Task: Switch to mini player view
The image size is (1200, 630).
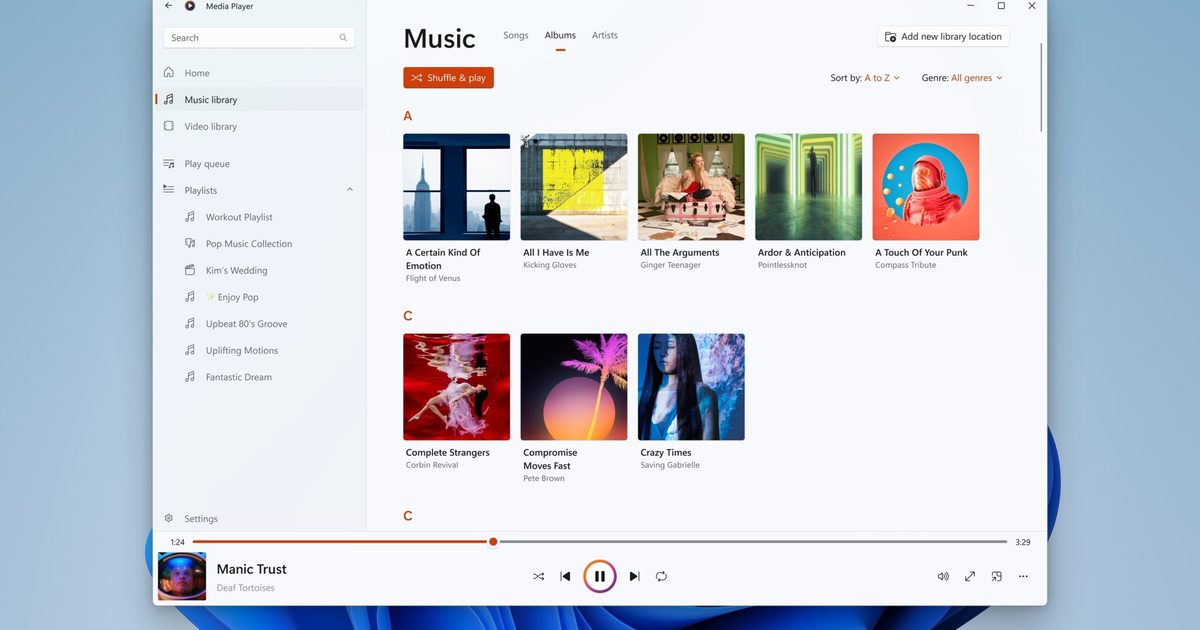Action: tap(997, 577)
